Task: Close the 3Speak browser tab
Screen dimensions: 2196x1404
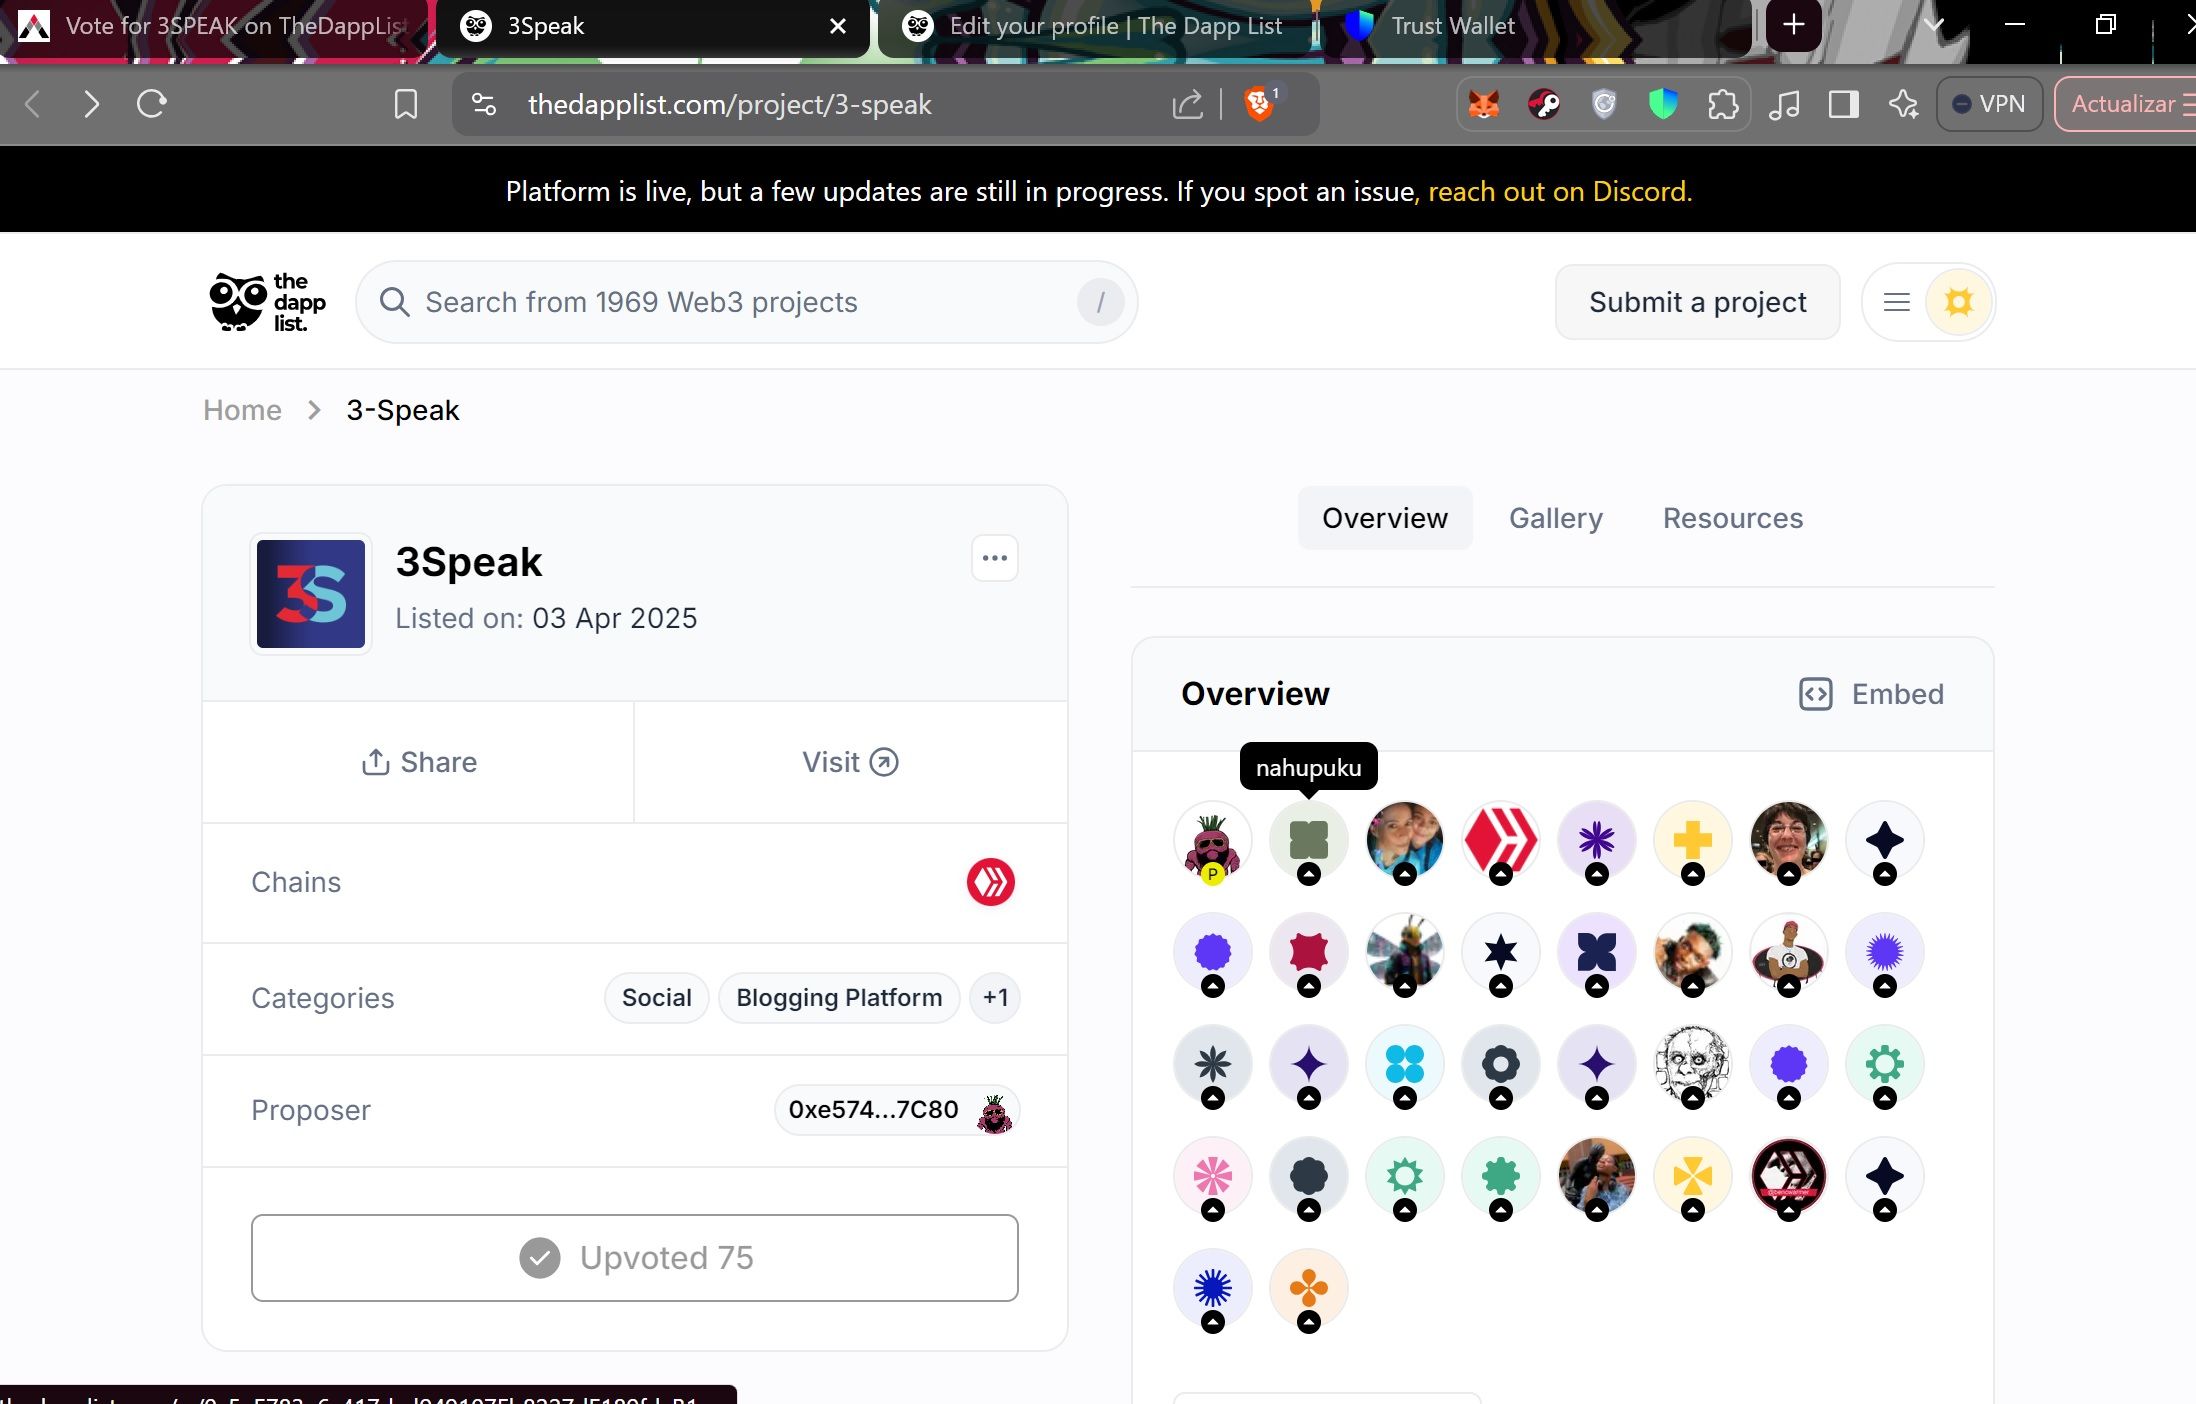Action: [838, 26]
